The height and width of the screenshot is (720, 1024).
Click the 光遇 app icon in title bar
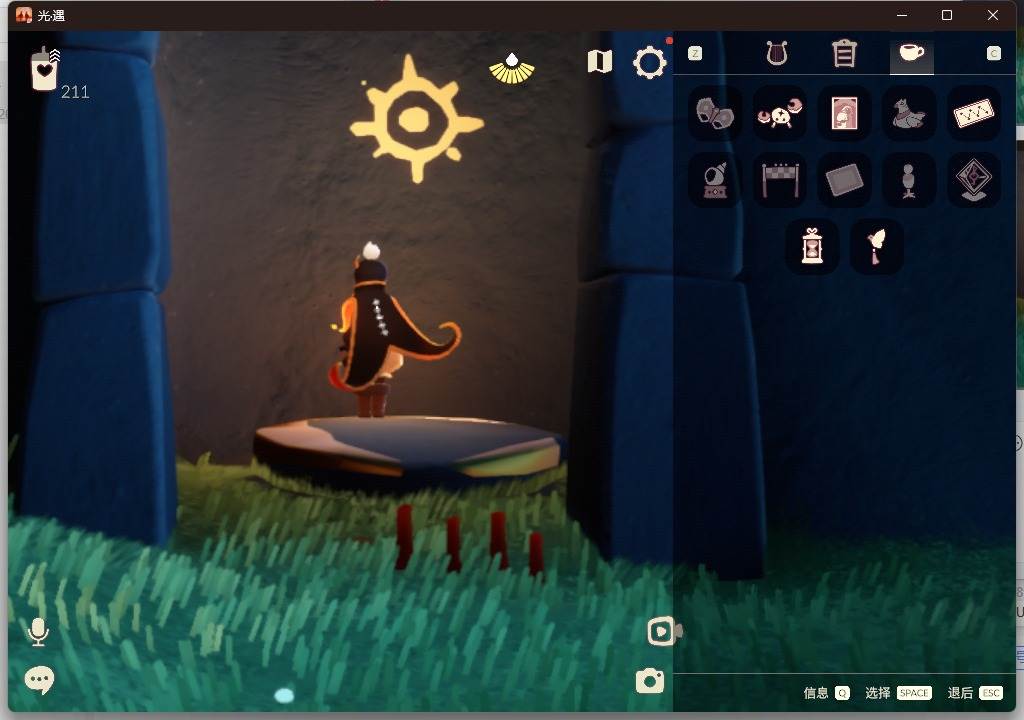pyautogui.click(x=24, y=15)
